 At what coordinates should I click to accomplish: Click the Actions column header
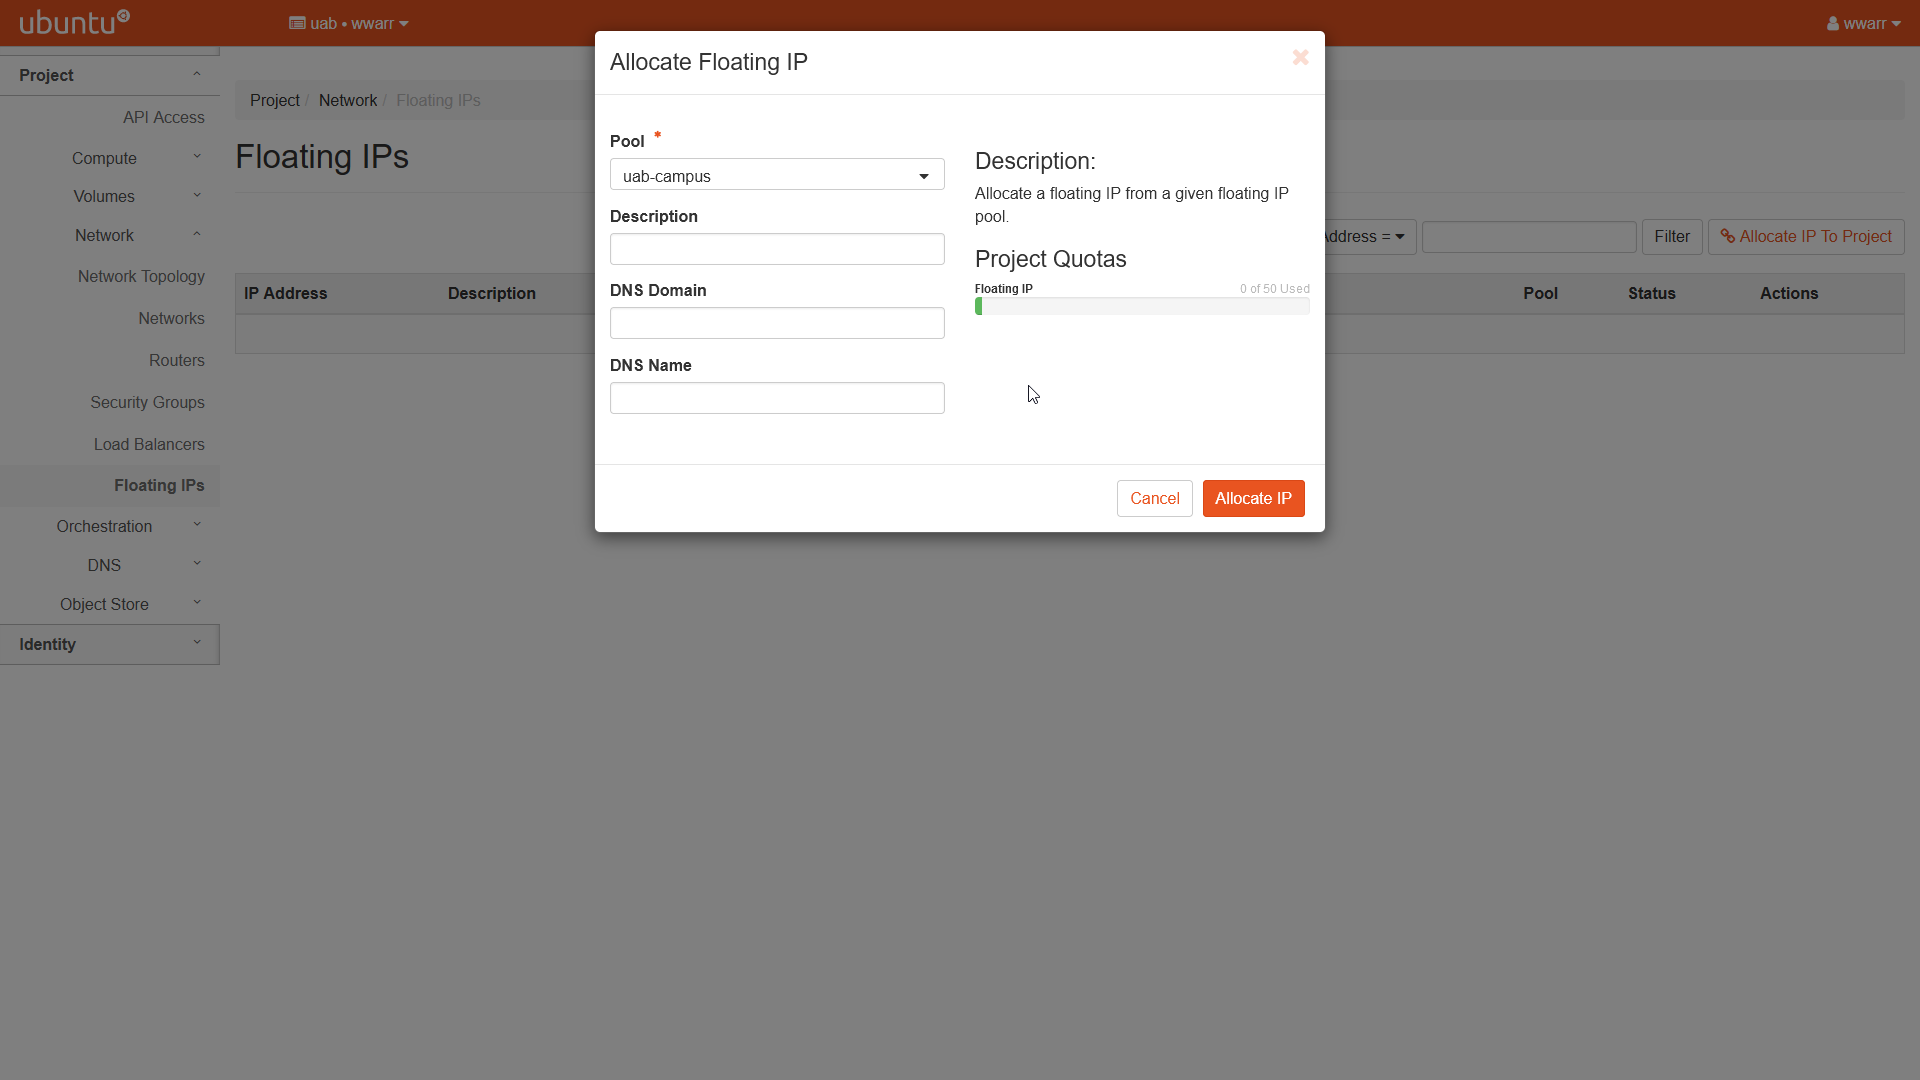pos(1789,293)
